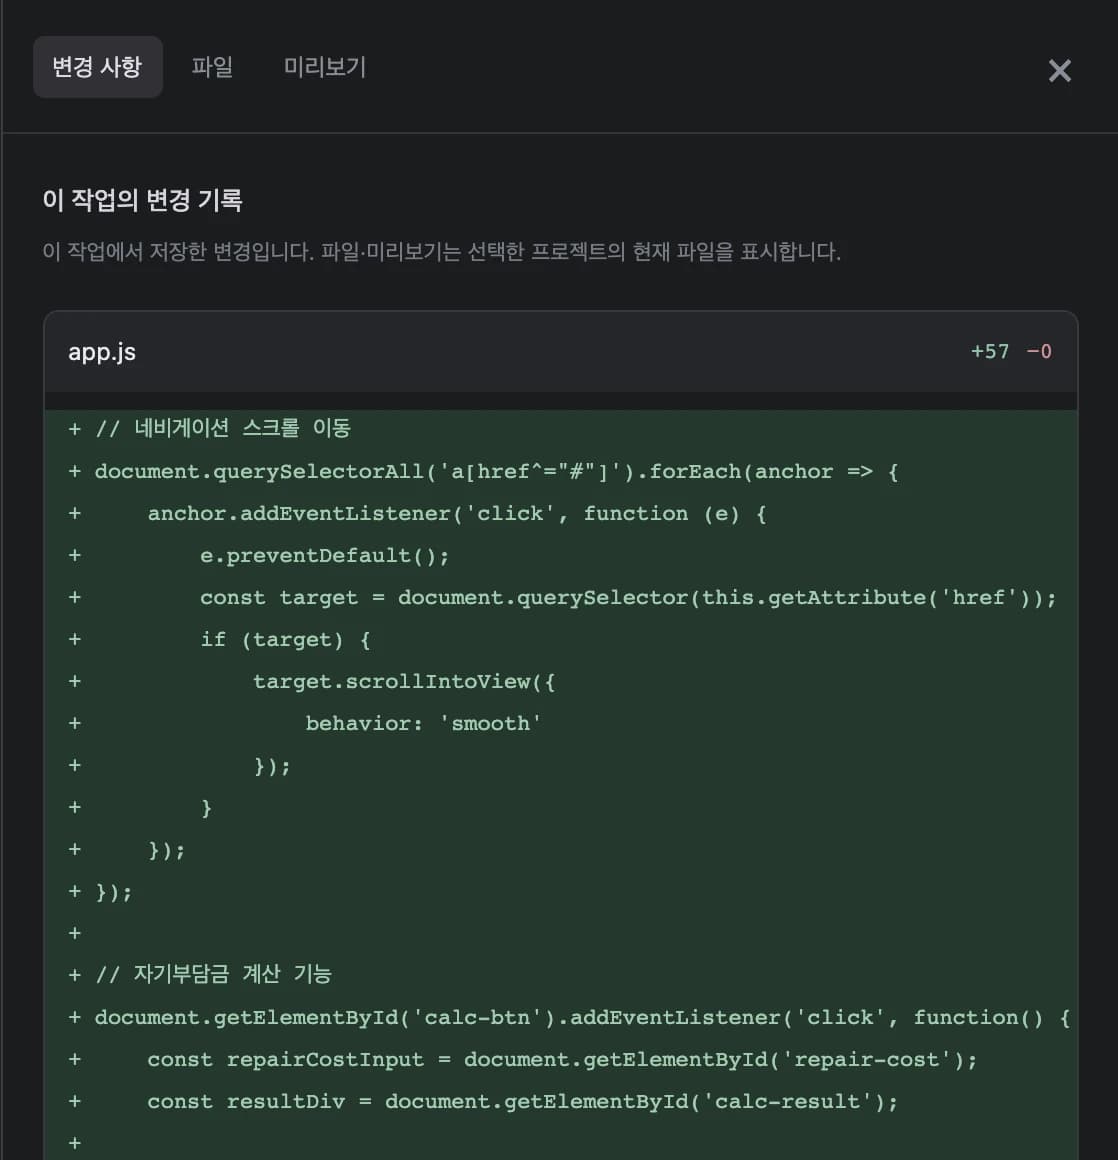
Task: Switch to the 파일 tab
Action: click(212, 67)
